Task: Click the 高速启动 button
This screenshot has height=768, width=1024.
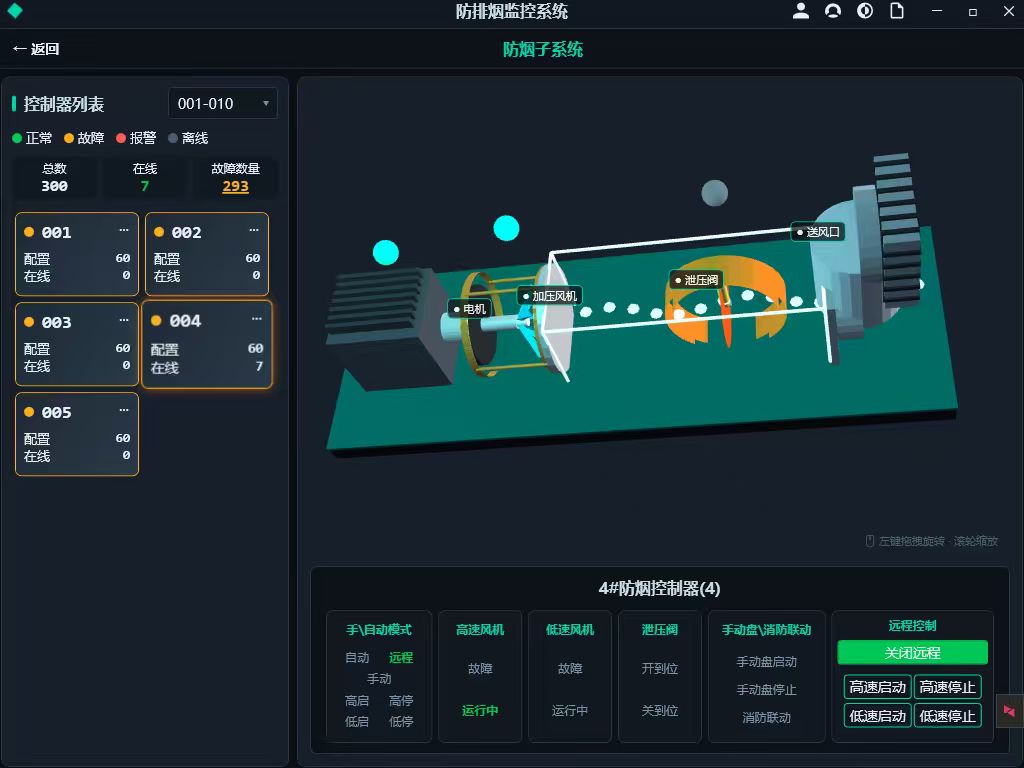Action: [877, 687]
